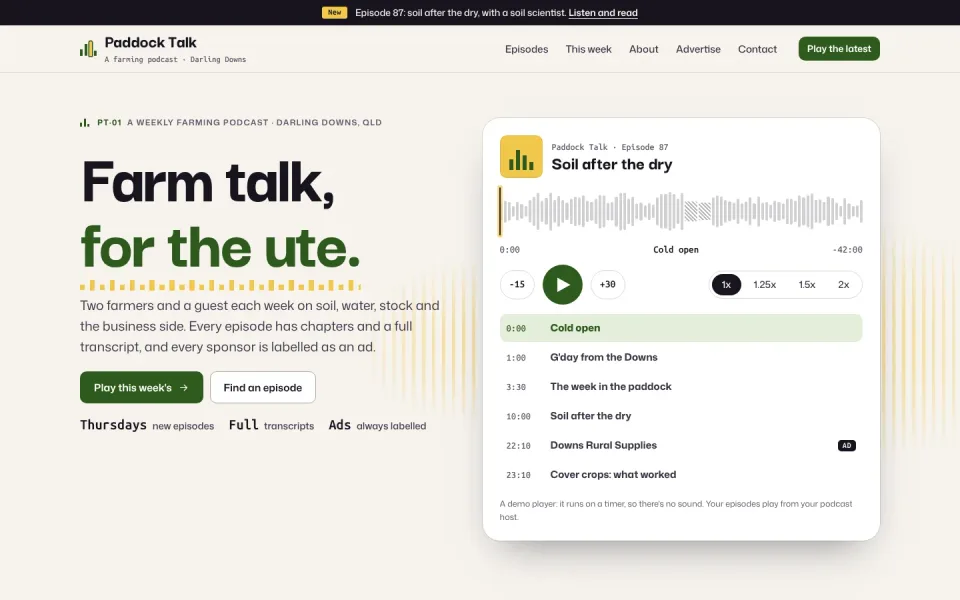
Task: Click the Cold open label under waveform
Action: [x=675, y=250]
